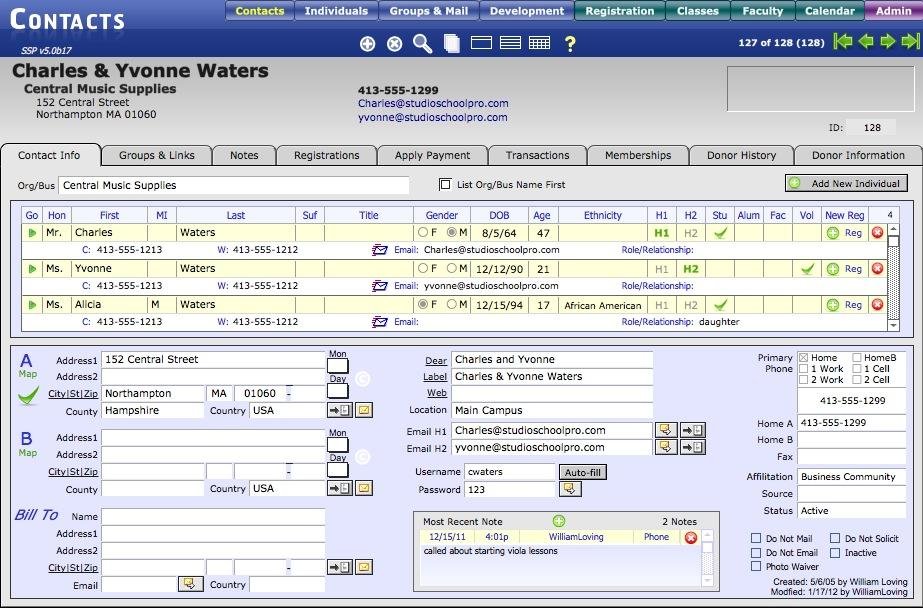Go to next record green arrow
The image size is (923, 608).
(x=888, y=41)
